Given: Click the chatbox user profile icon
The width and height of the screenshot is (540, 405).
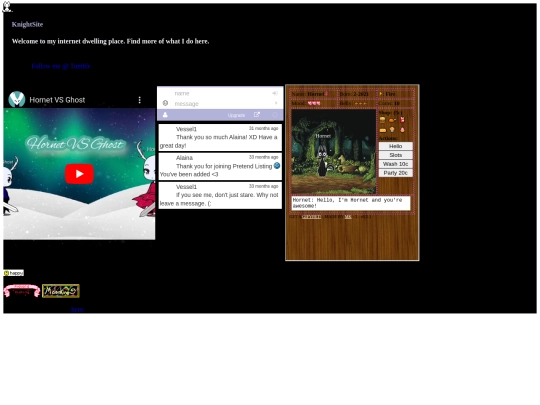Looking at the screenshot, I should tap(165, 115).
